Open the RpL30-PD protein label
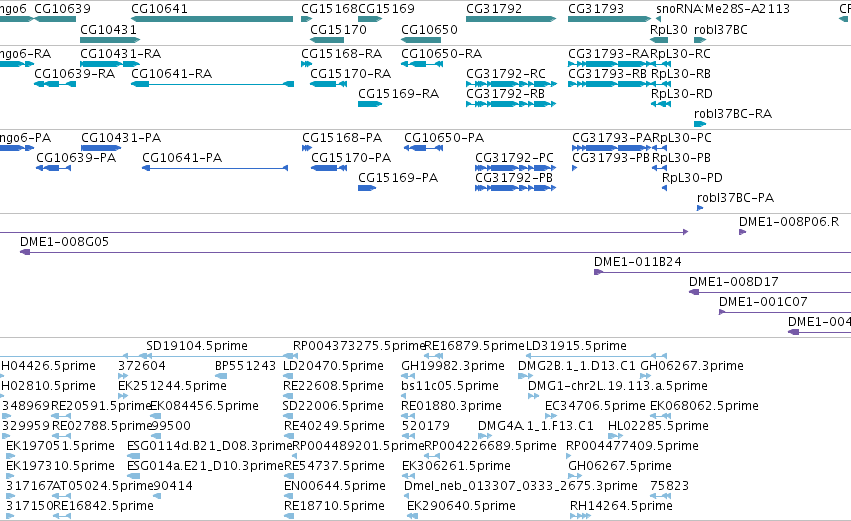The width and height of the screenshot is (851, 521). click(x=692, y=178)
